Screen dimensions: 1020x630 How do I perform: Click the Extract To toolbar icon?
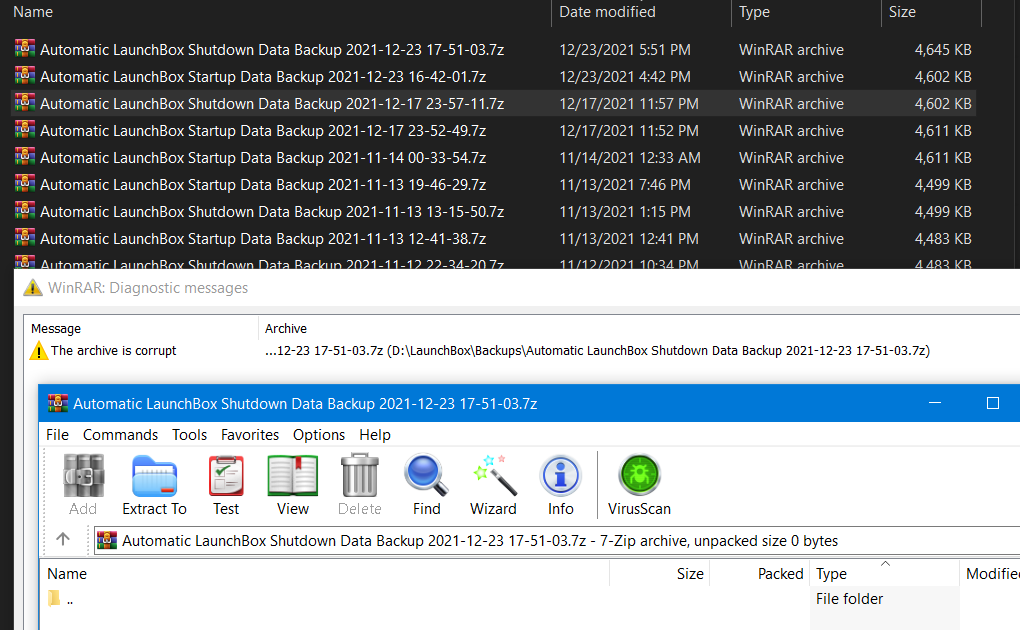[x=154, y=476]
